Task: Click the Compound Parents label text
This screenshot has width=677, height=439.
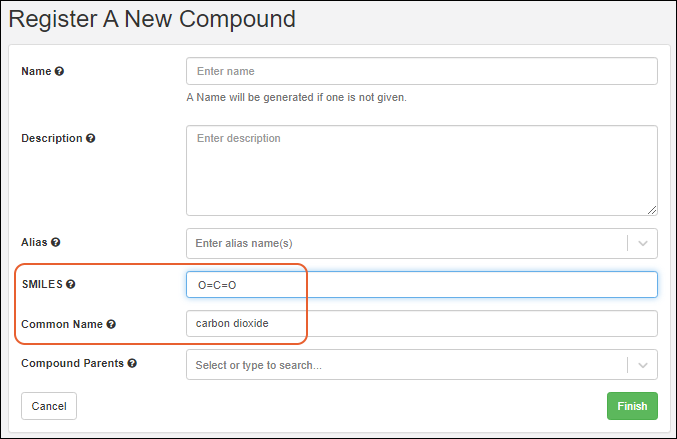Action: tap(72, 364)
